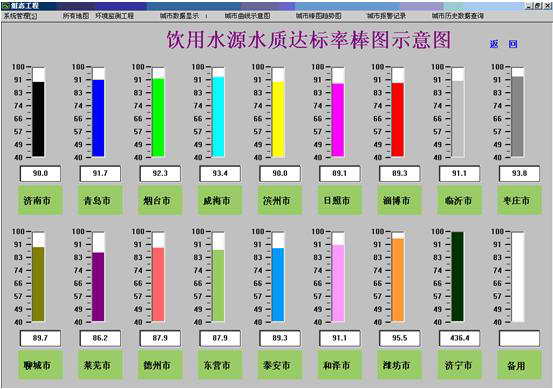Click the 德州市 button

pyautogui.click(x=160, y=365)
